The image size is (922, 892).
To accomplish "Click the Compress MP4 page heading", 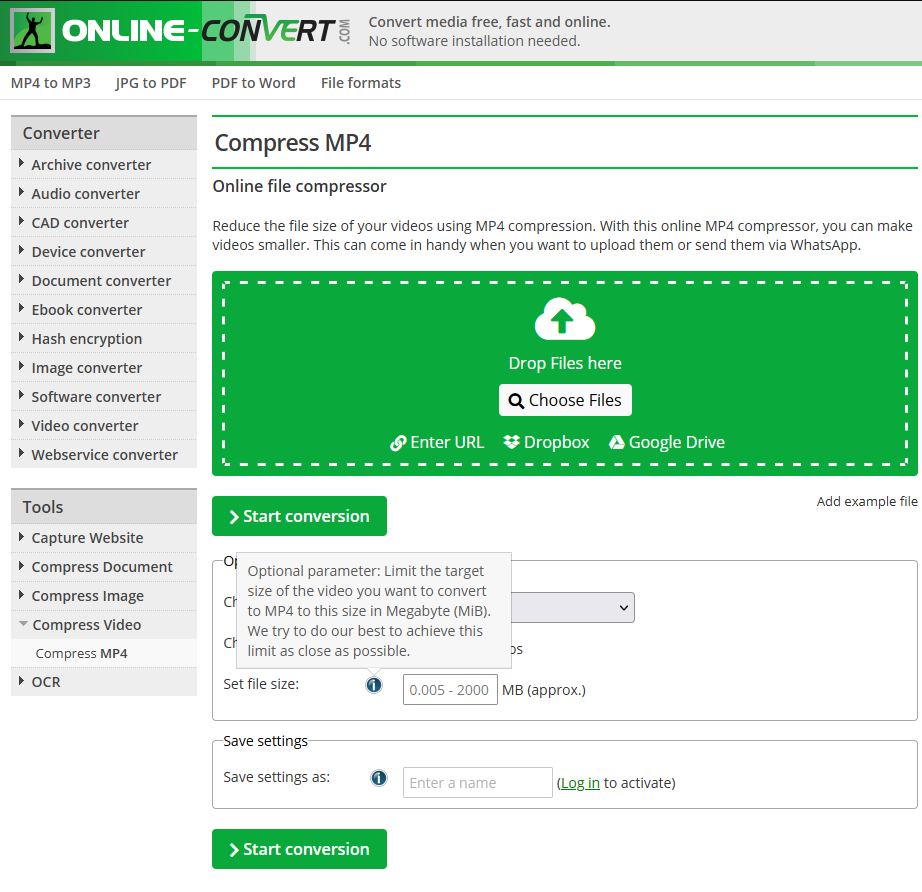I will (x=293, y=143).
